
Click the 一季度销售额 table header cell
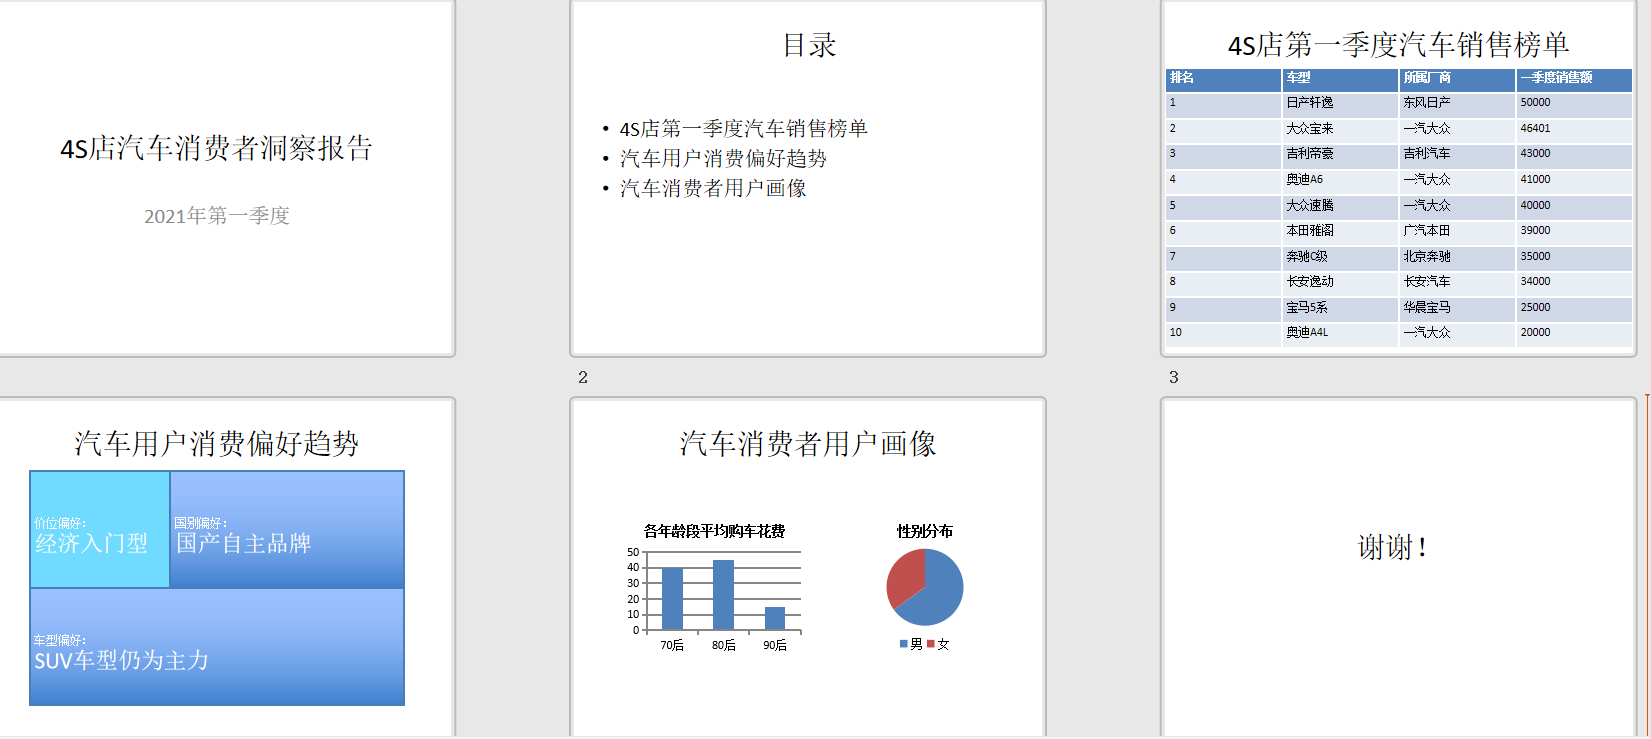(x=1574, y=79)
